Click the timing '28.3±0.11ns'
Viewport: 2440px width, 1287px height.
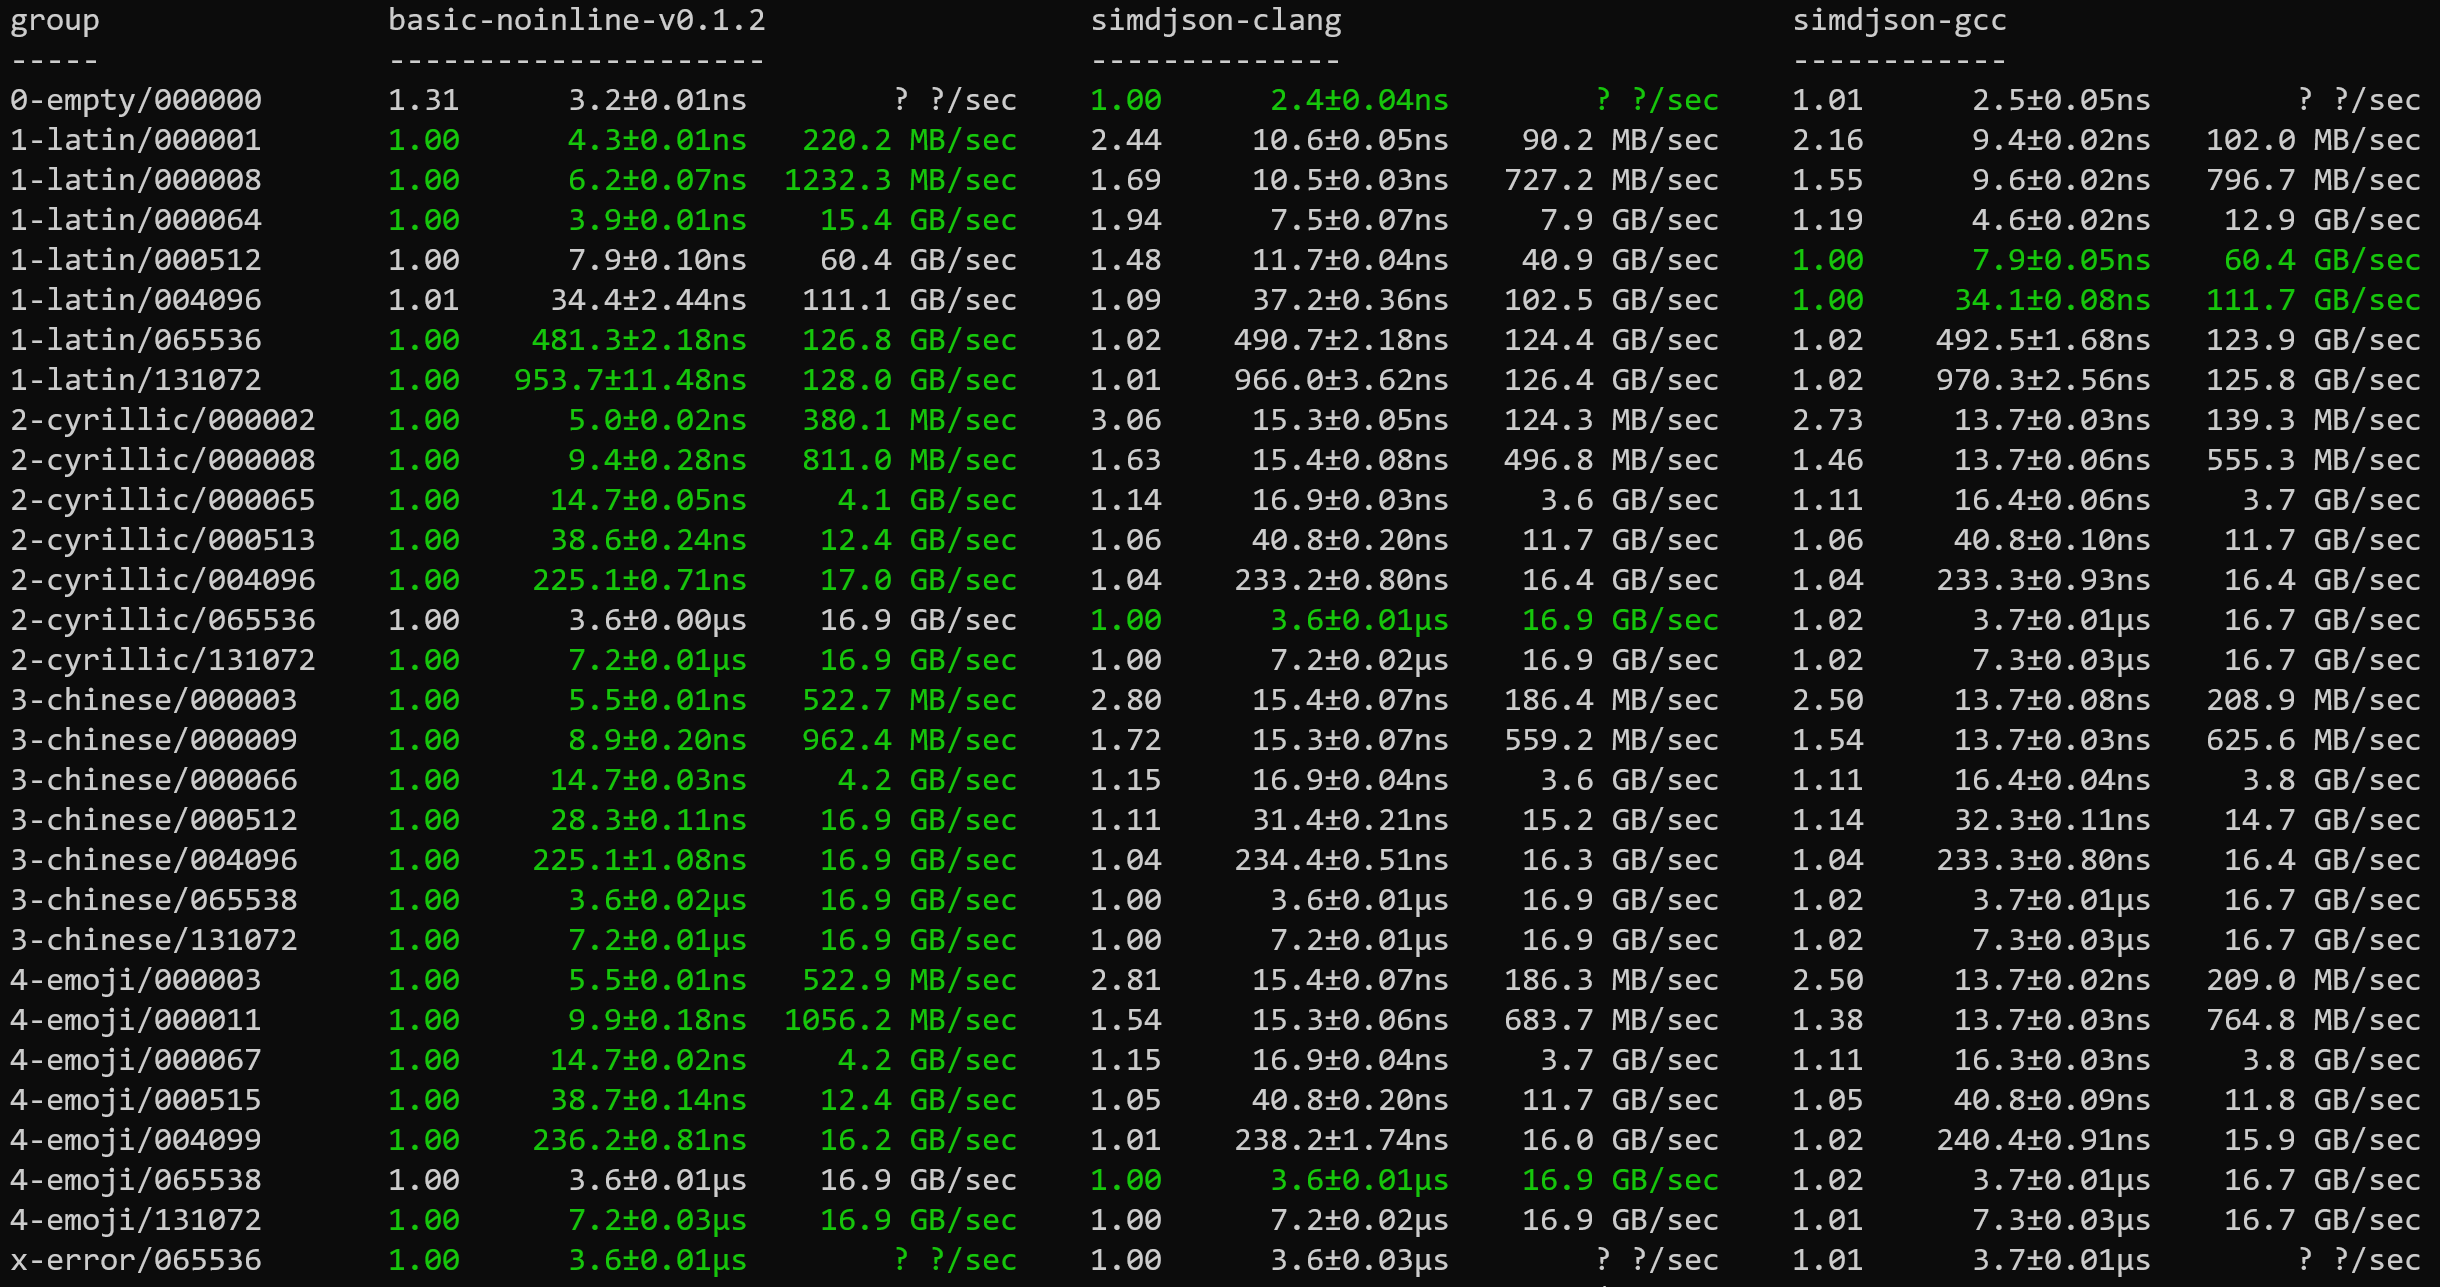648,820
